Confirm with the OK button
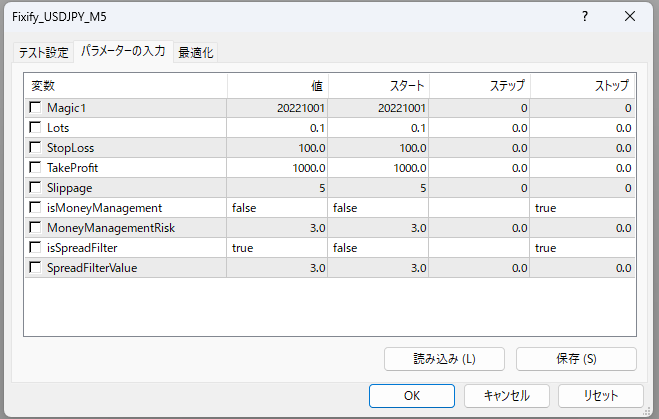Screen dimensions: 659x419 coord(412,395)
